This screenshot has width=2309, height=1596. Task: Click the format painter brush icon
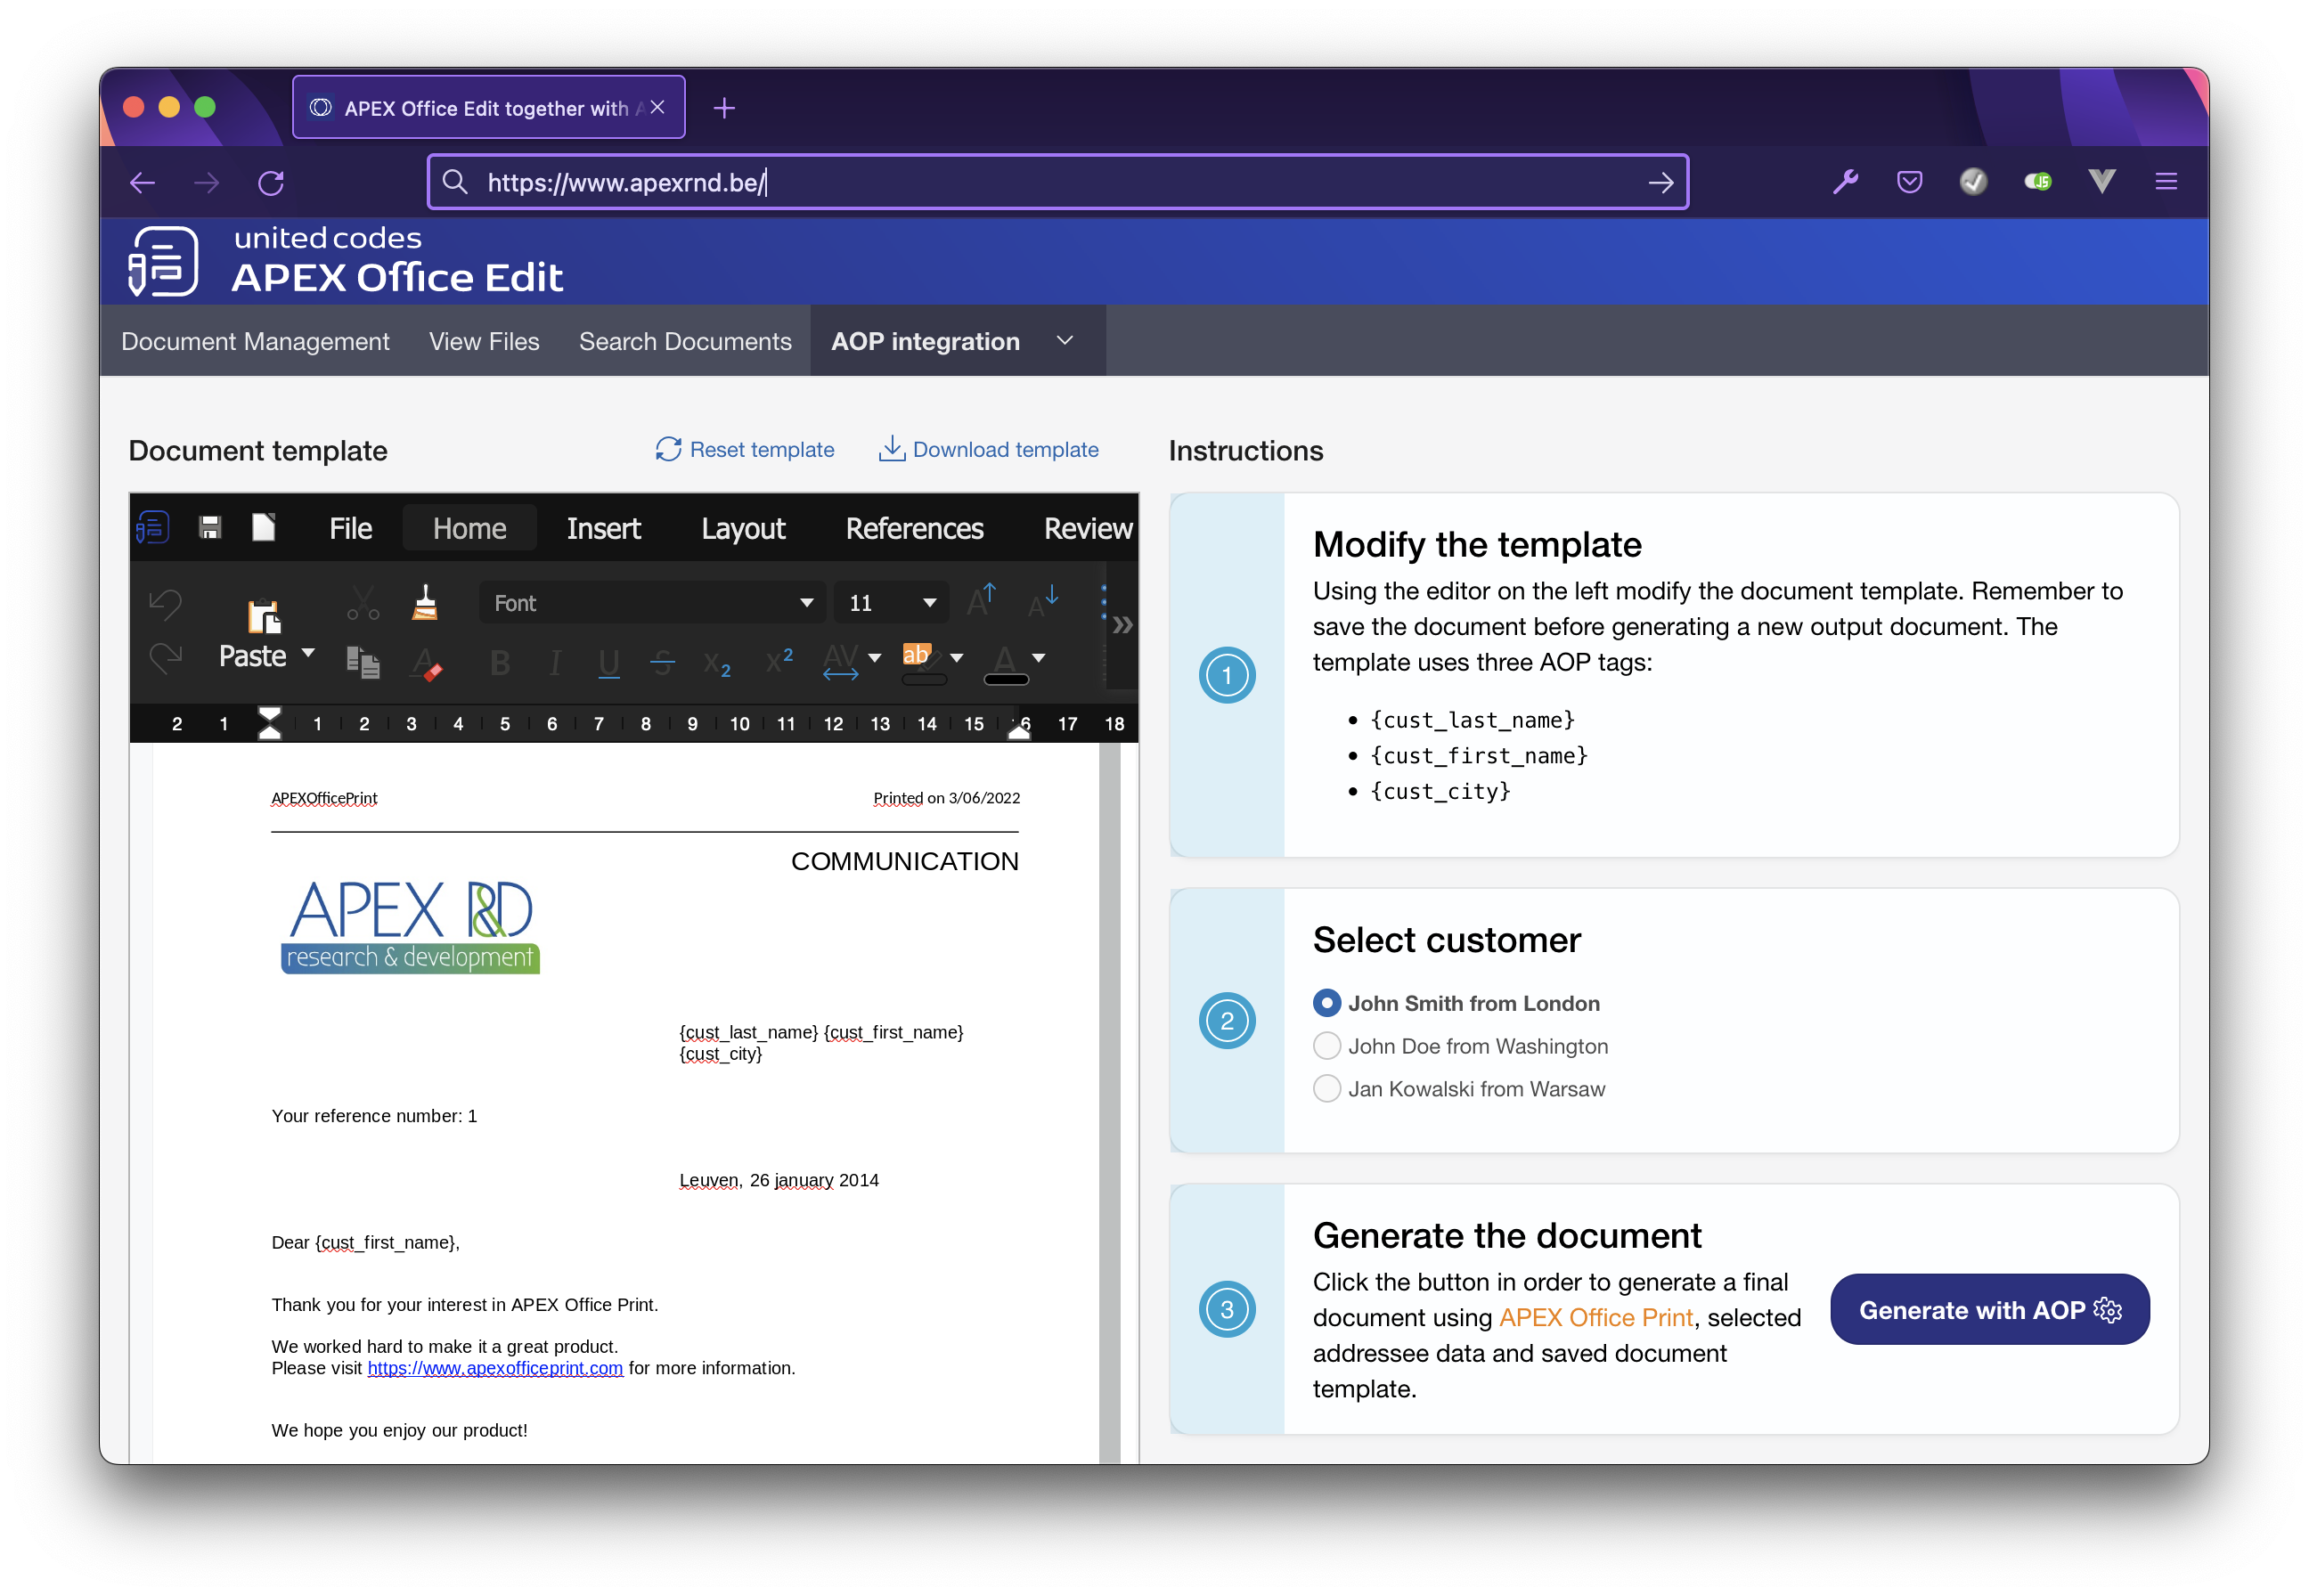[x=425, y=603]
